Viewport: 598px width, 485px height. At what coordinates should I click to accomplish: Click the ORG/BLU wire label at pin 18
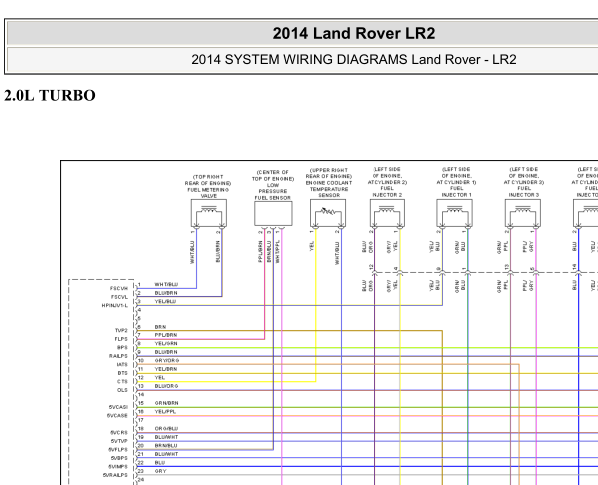point(166,429)
